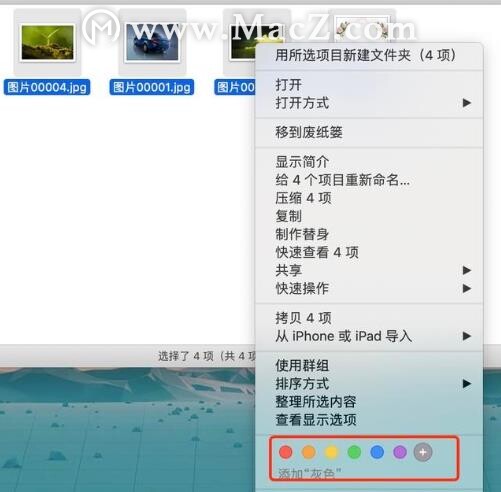501x492 pixels.
Task: Apply the purple tag color
Action: pyautogui.click(x=400, y=452)
